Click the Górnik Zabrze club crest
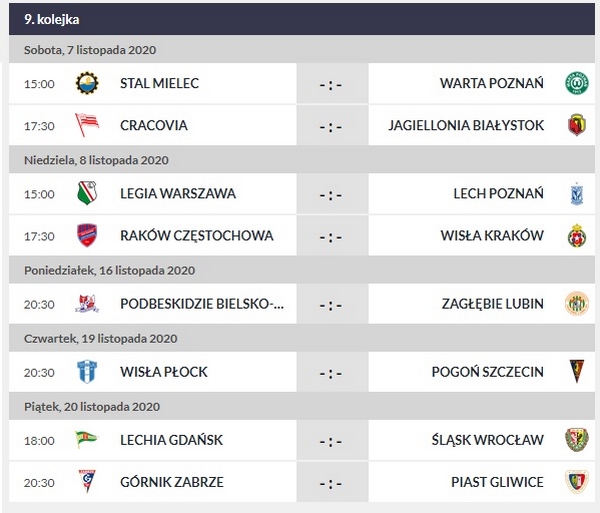Image resolution: width=600 pixels, height=513 pixels. pos(88,481)
